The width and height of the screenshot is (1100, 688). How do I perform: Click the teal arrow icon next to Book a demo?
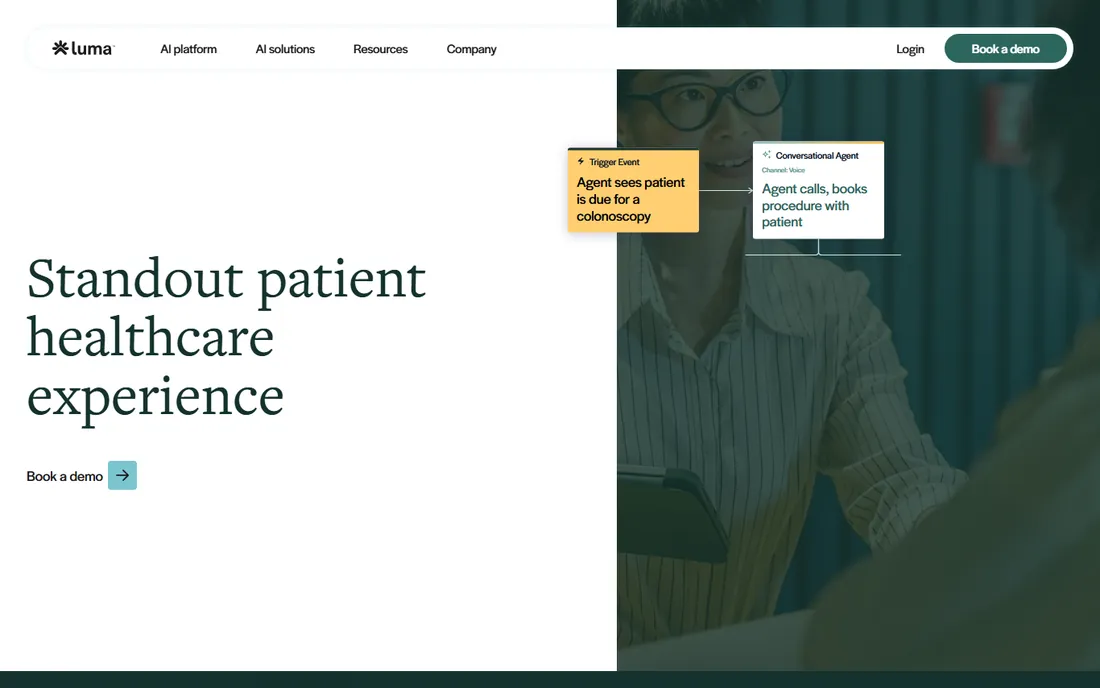point(122,475)
